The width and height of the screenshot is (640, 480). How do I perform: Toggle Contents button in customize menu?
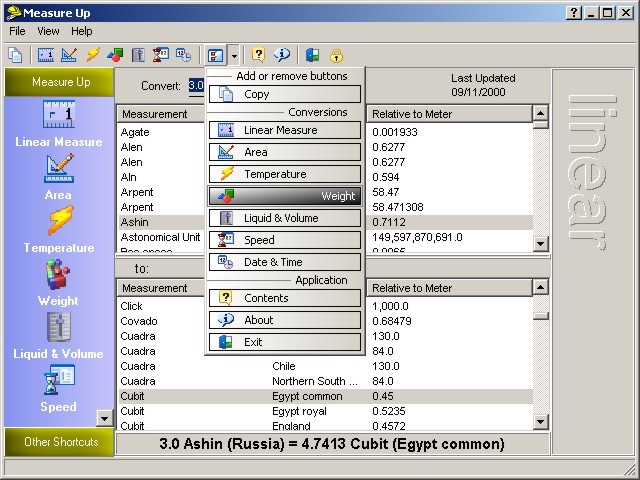(x=285, y=298)
